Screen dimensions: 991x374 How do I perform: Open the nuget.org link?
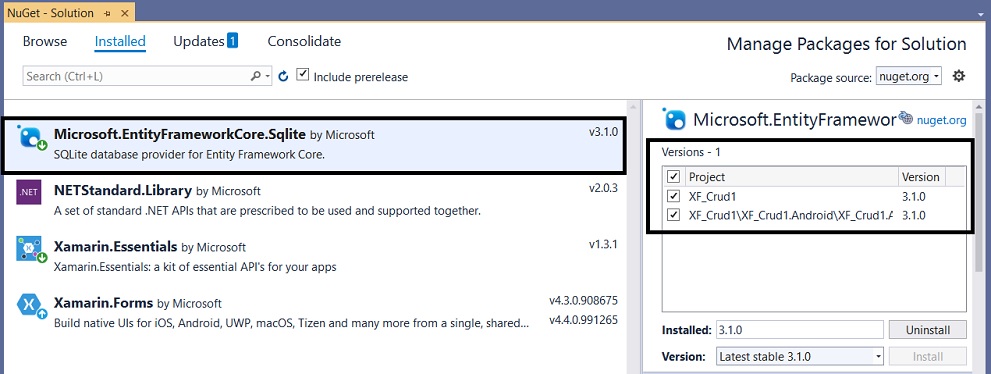[941, 120]
